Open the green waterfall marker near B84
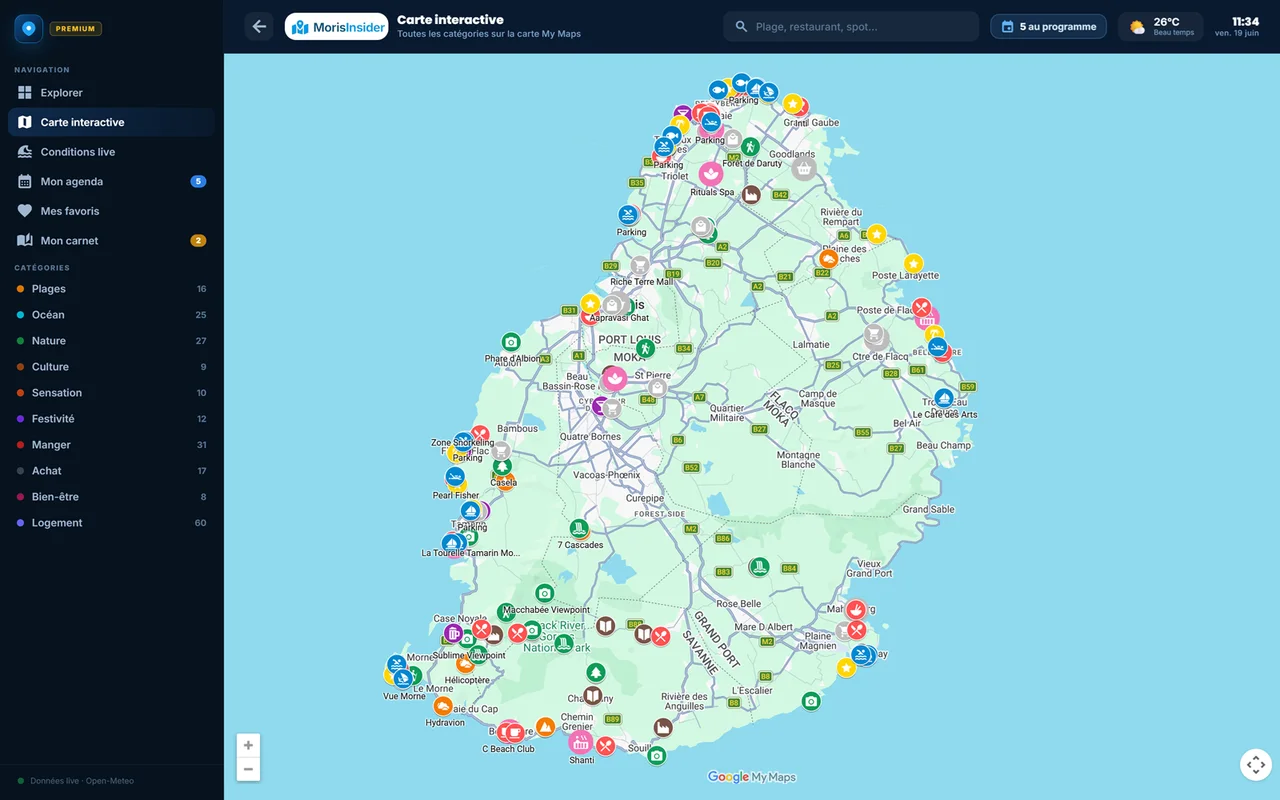 (x=759, y=567)
